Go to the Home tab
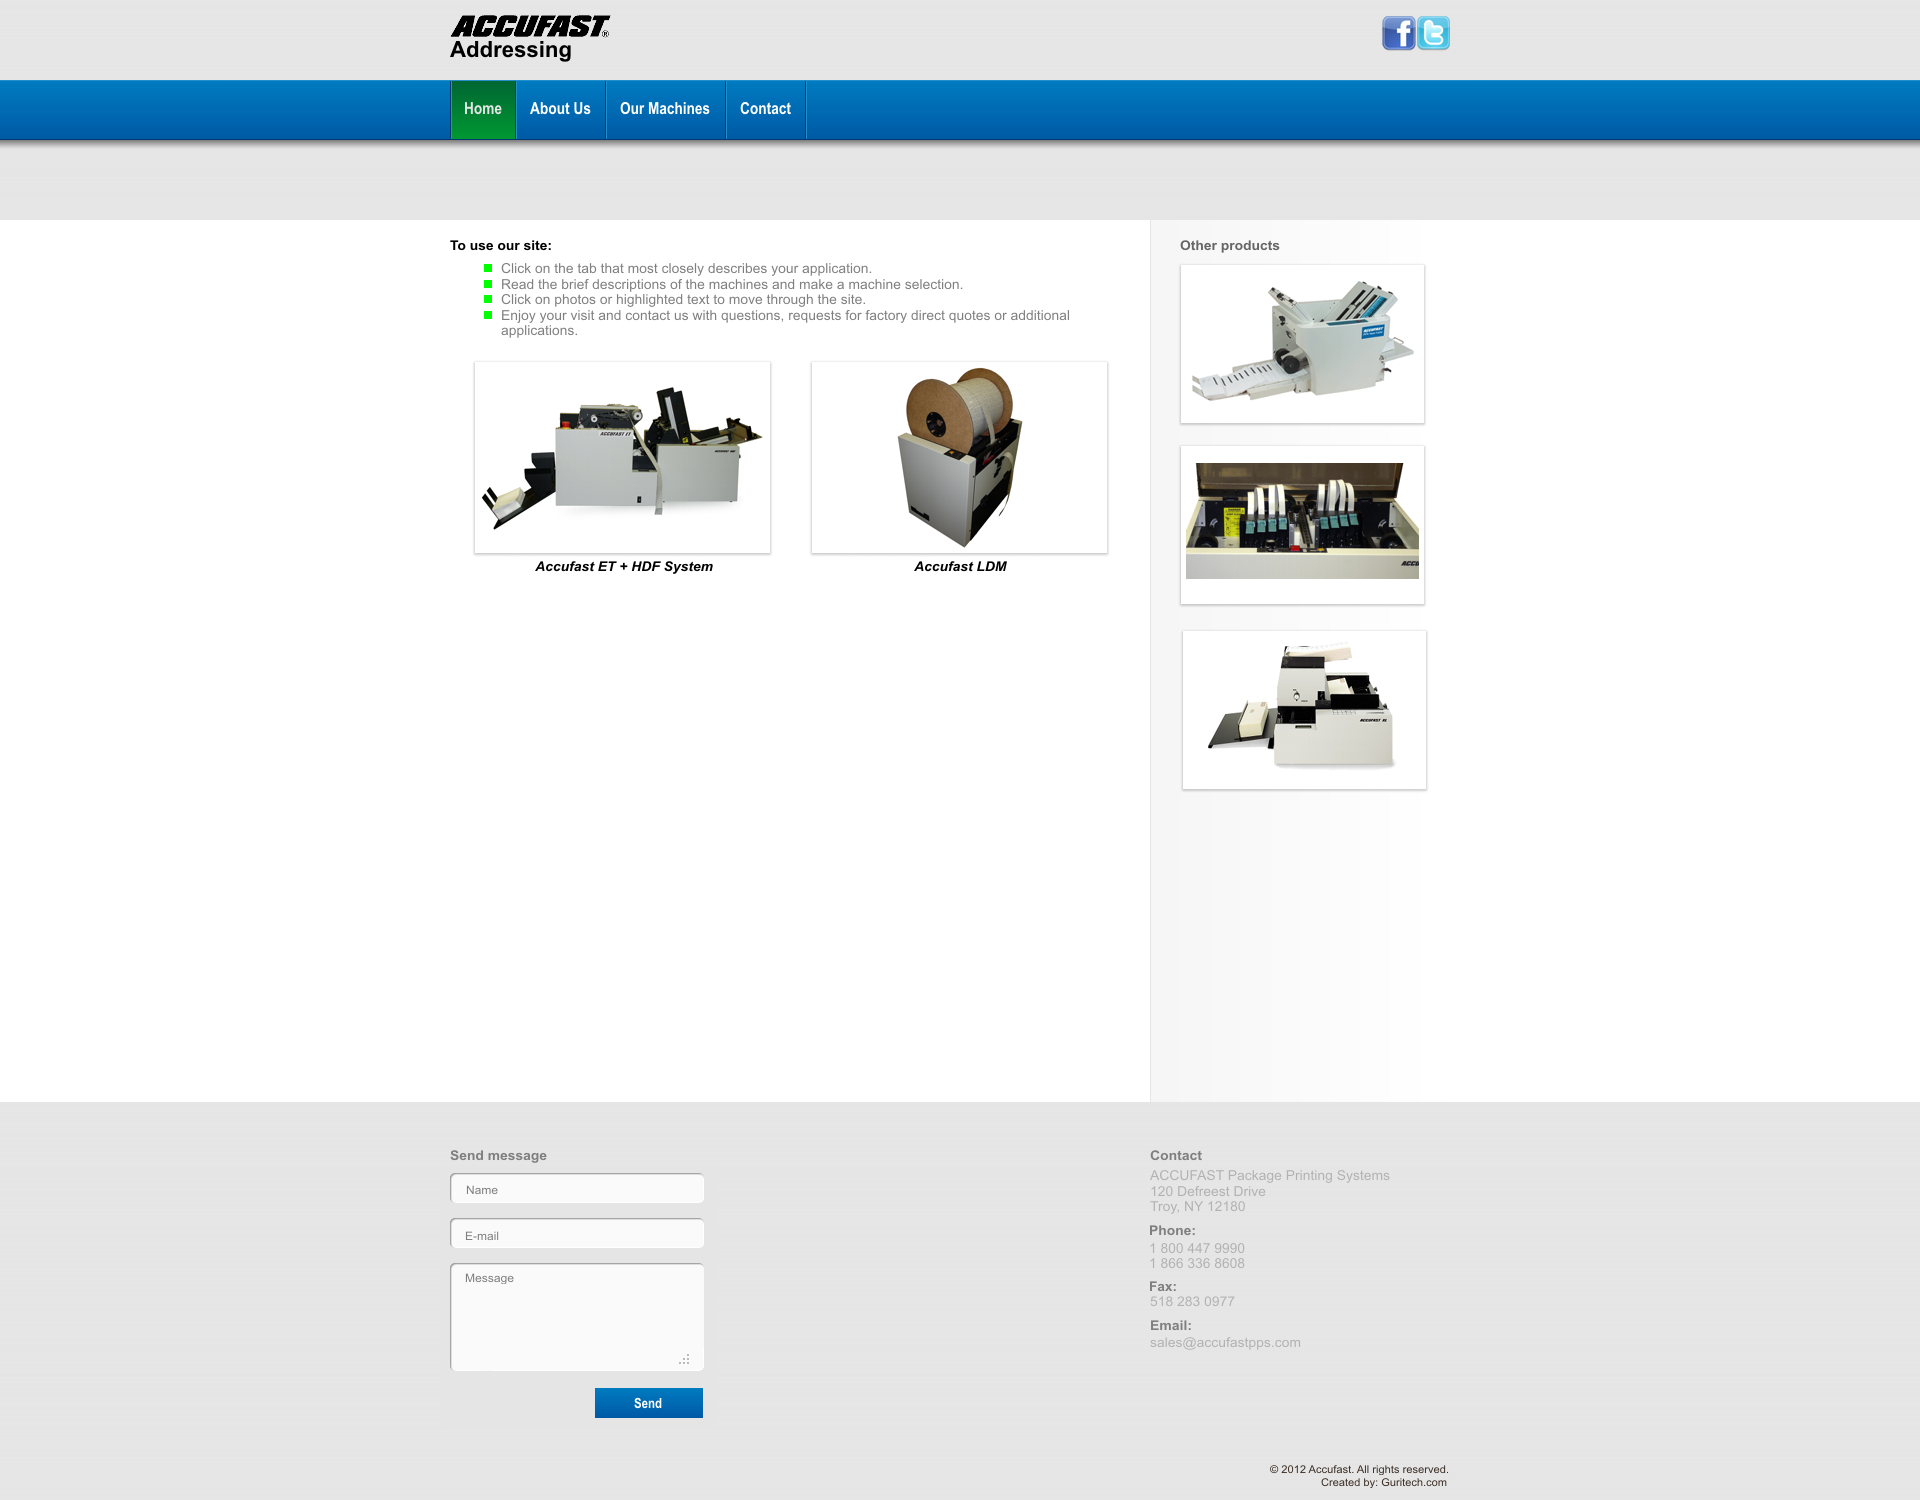The image size is (1920, 1500). point(483,109)
